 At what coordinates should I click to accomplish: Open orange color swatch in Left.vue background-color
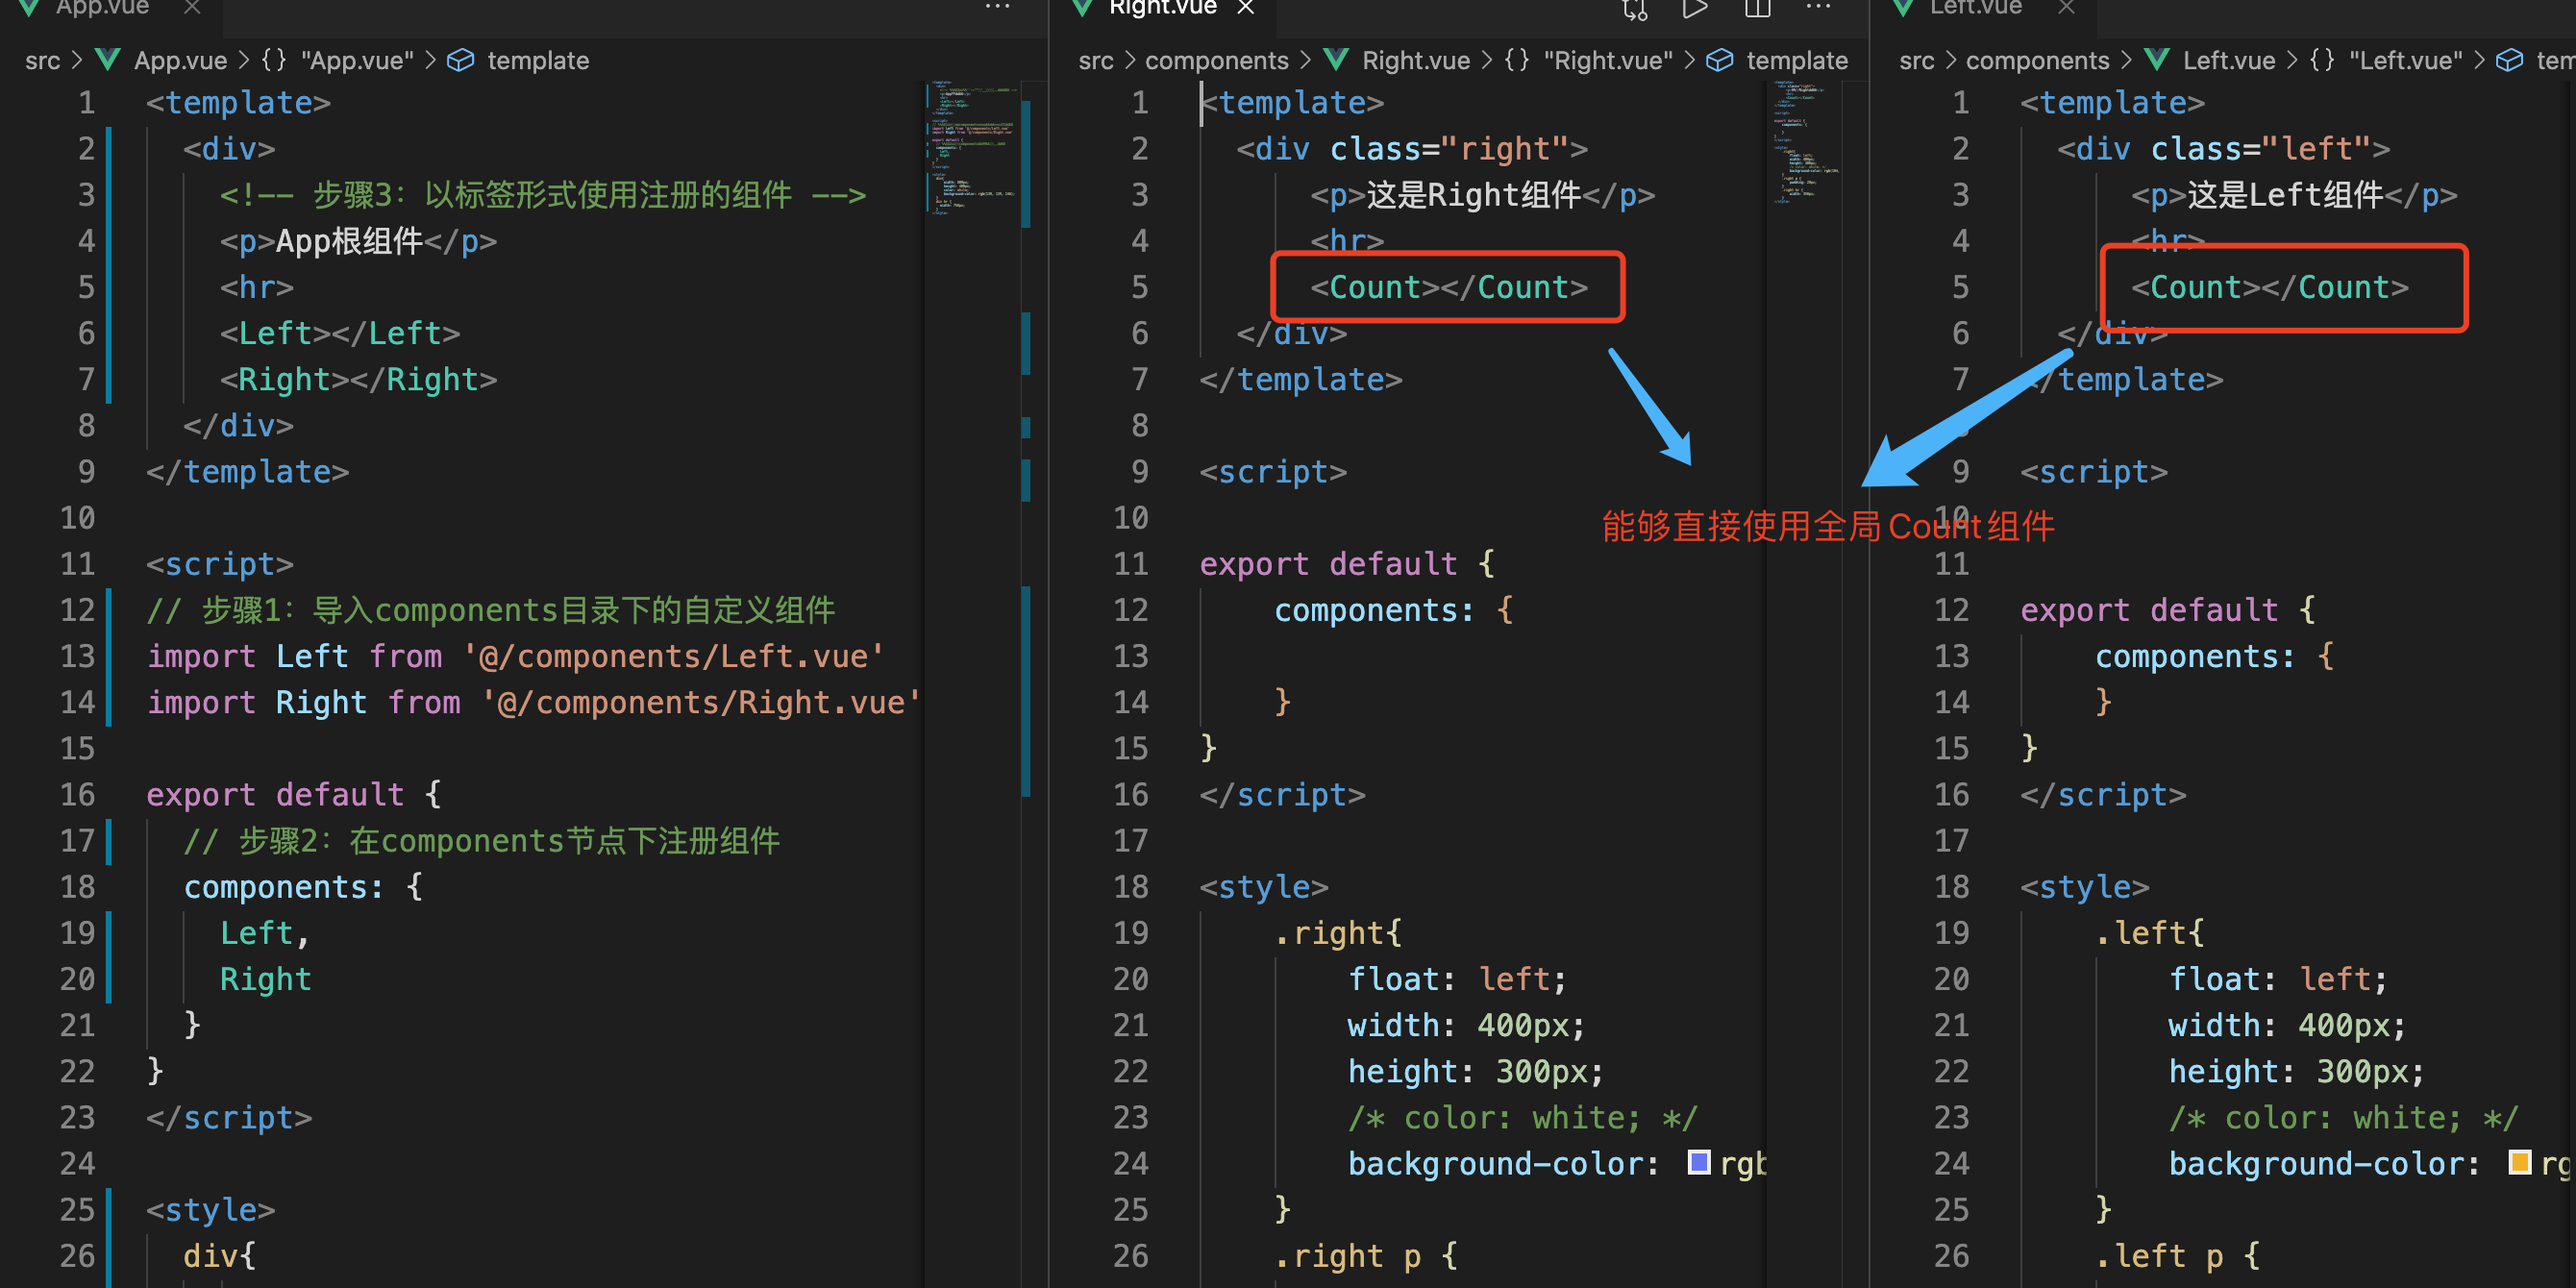click(x=2520, y=1162)
